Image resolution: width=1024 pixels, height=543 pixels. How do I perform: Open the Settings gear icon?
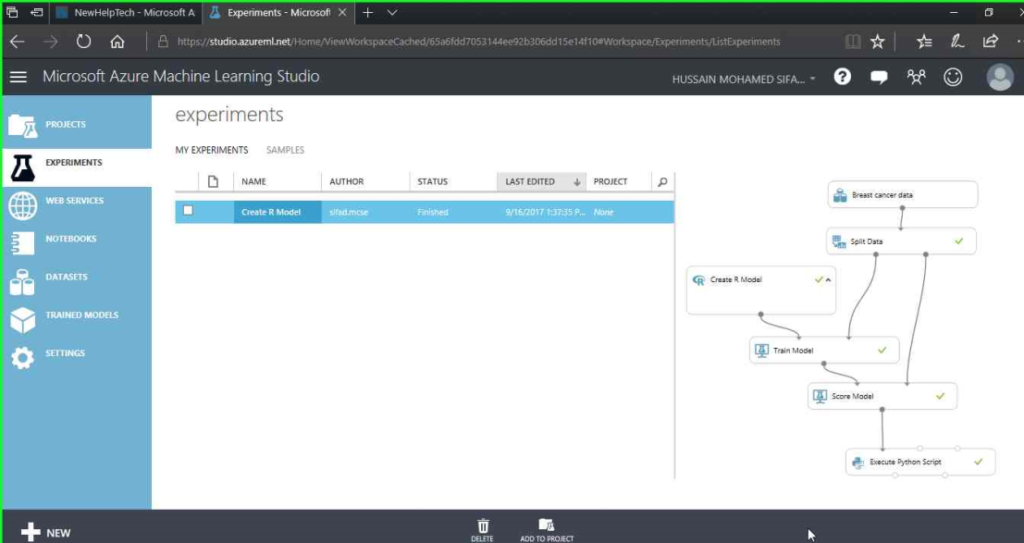pos(22,357)
